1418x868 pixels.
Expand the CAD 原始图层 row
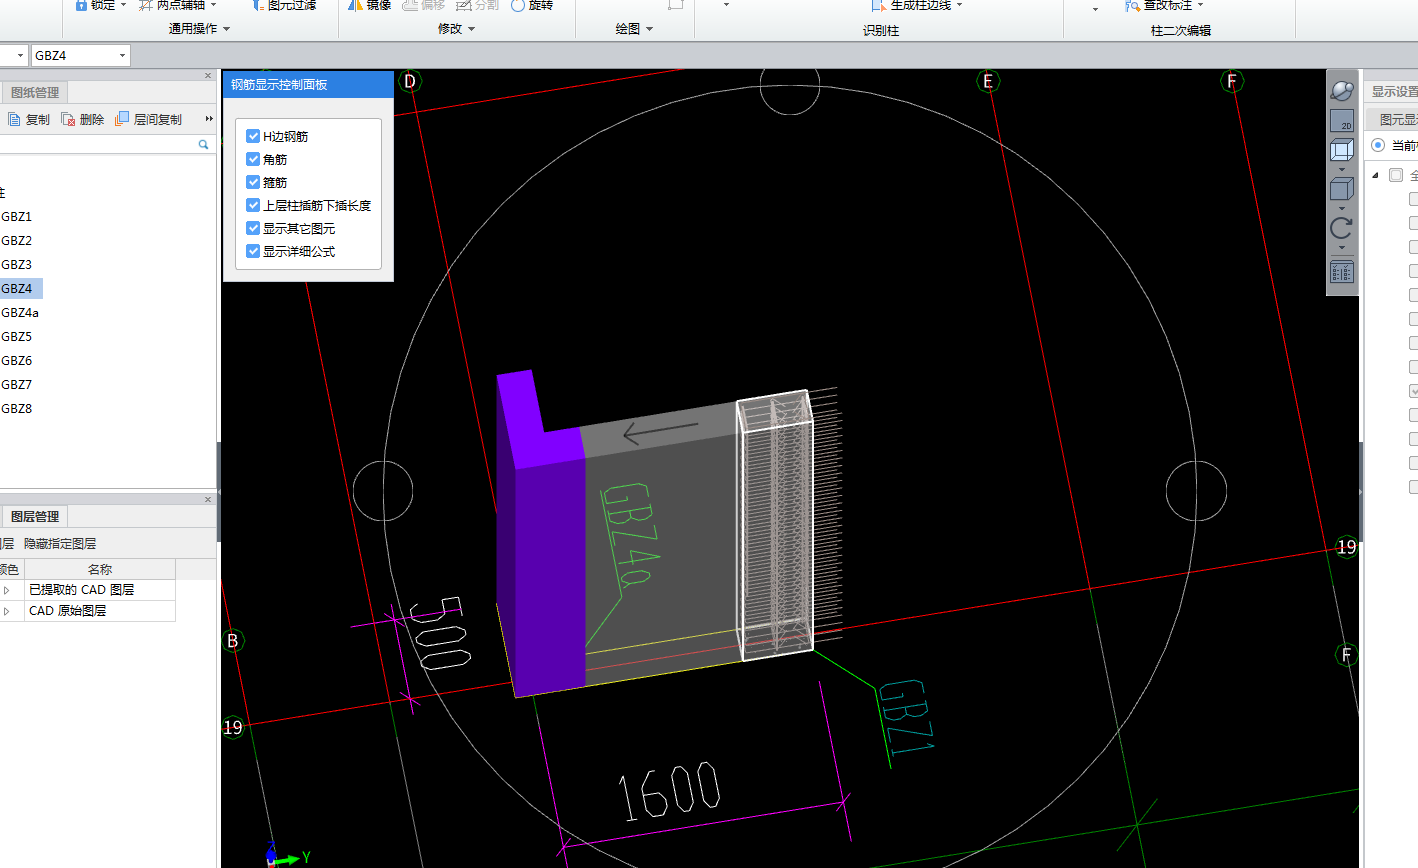pos(7,611)
